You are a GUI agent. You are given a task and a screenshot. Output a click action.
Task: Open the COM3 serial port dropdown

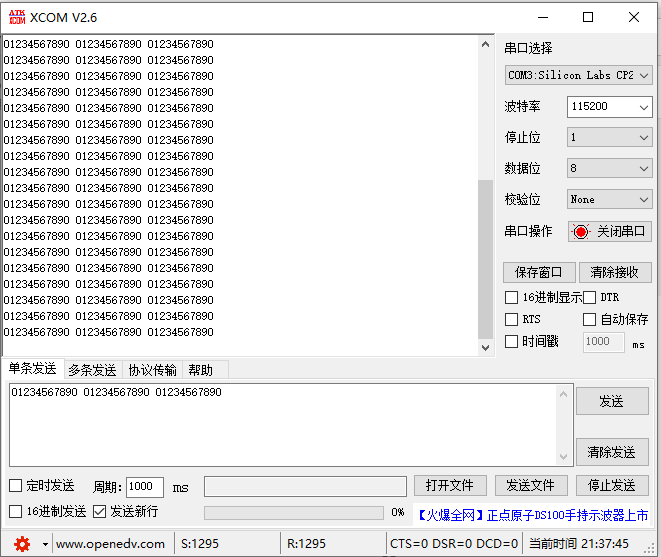[578, 75]
